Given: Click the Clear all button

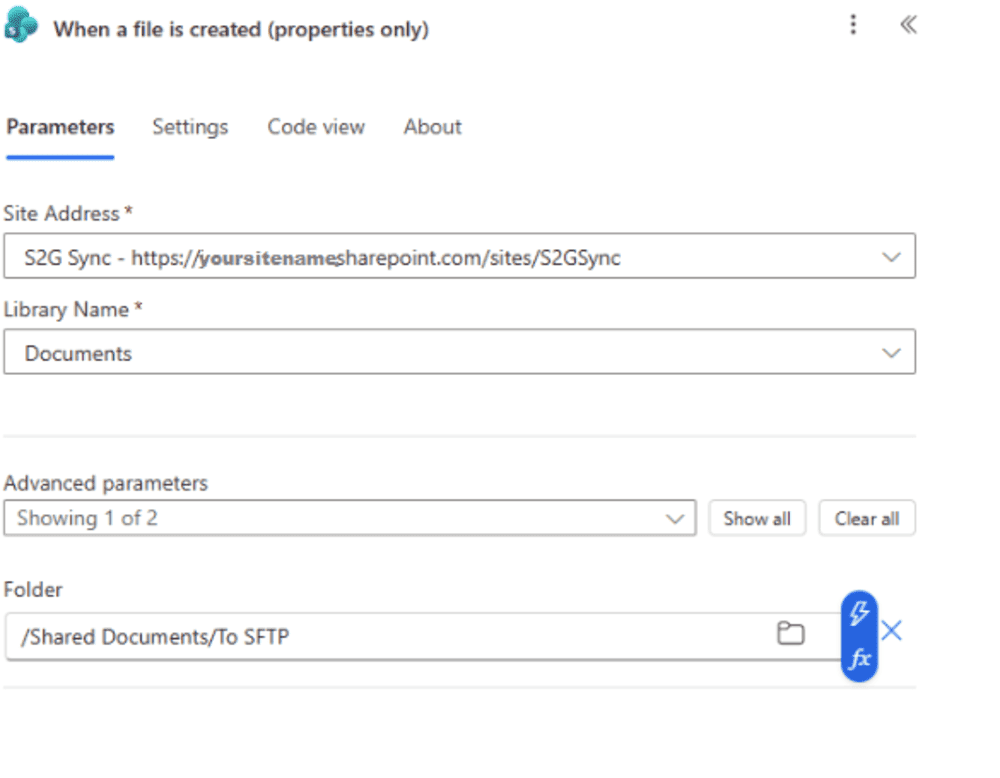Looking at the screenshot, I should click(867, 518).
